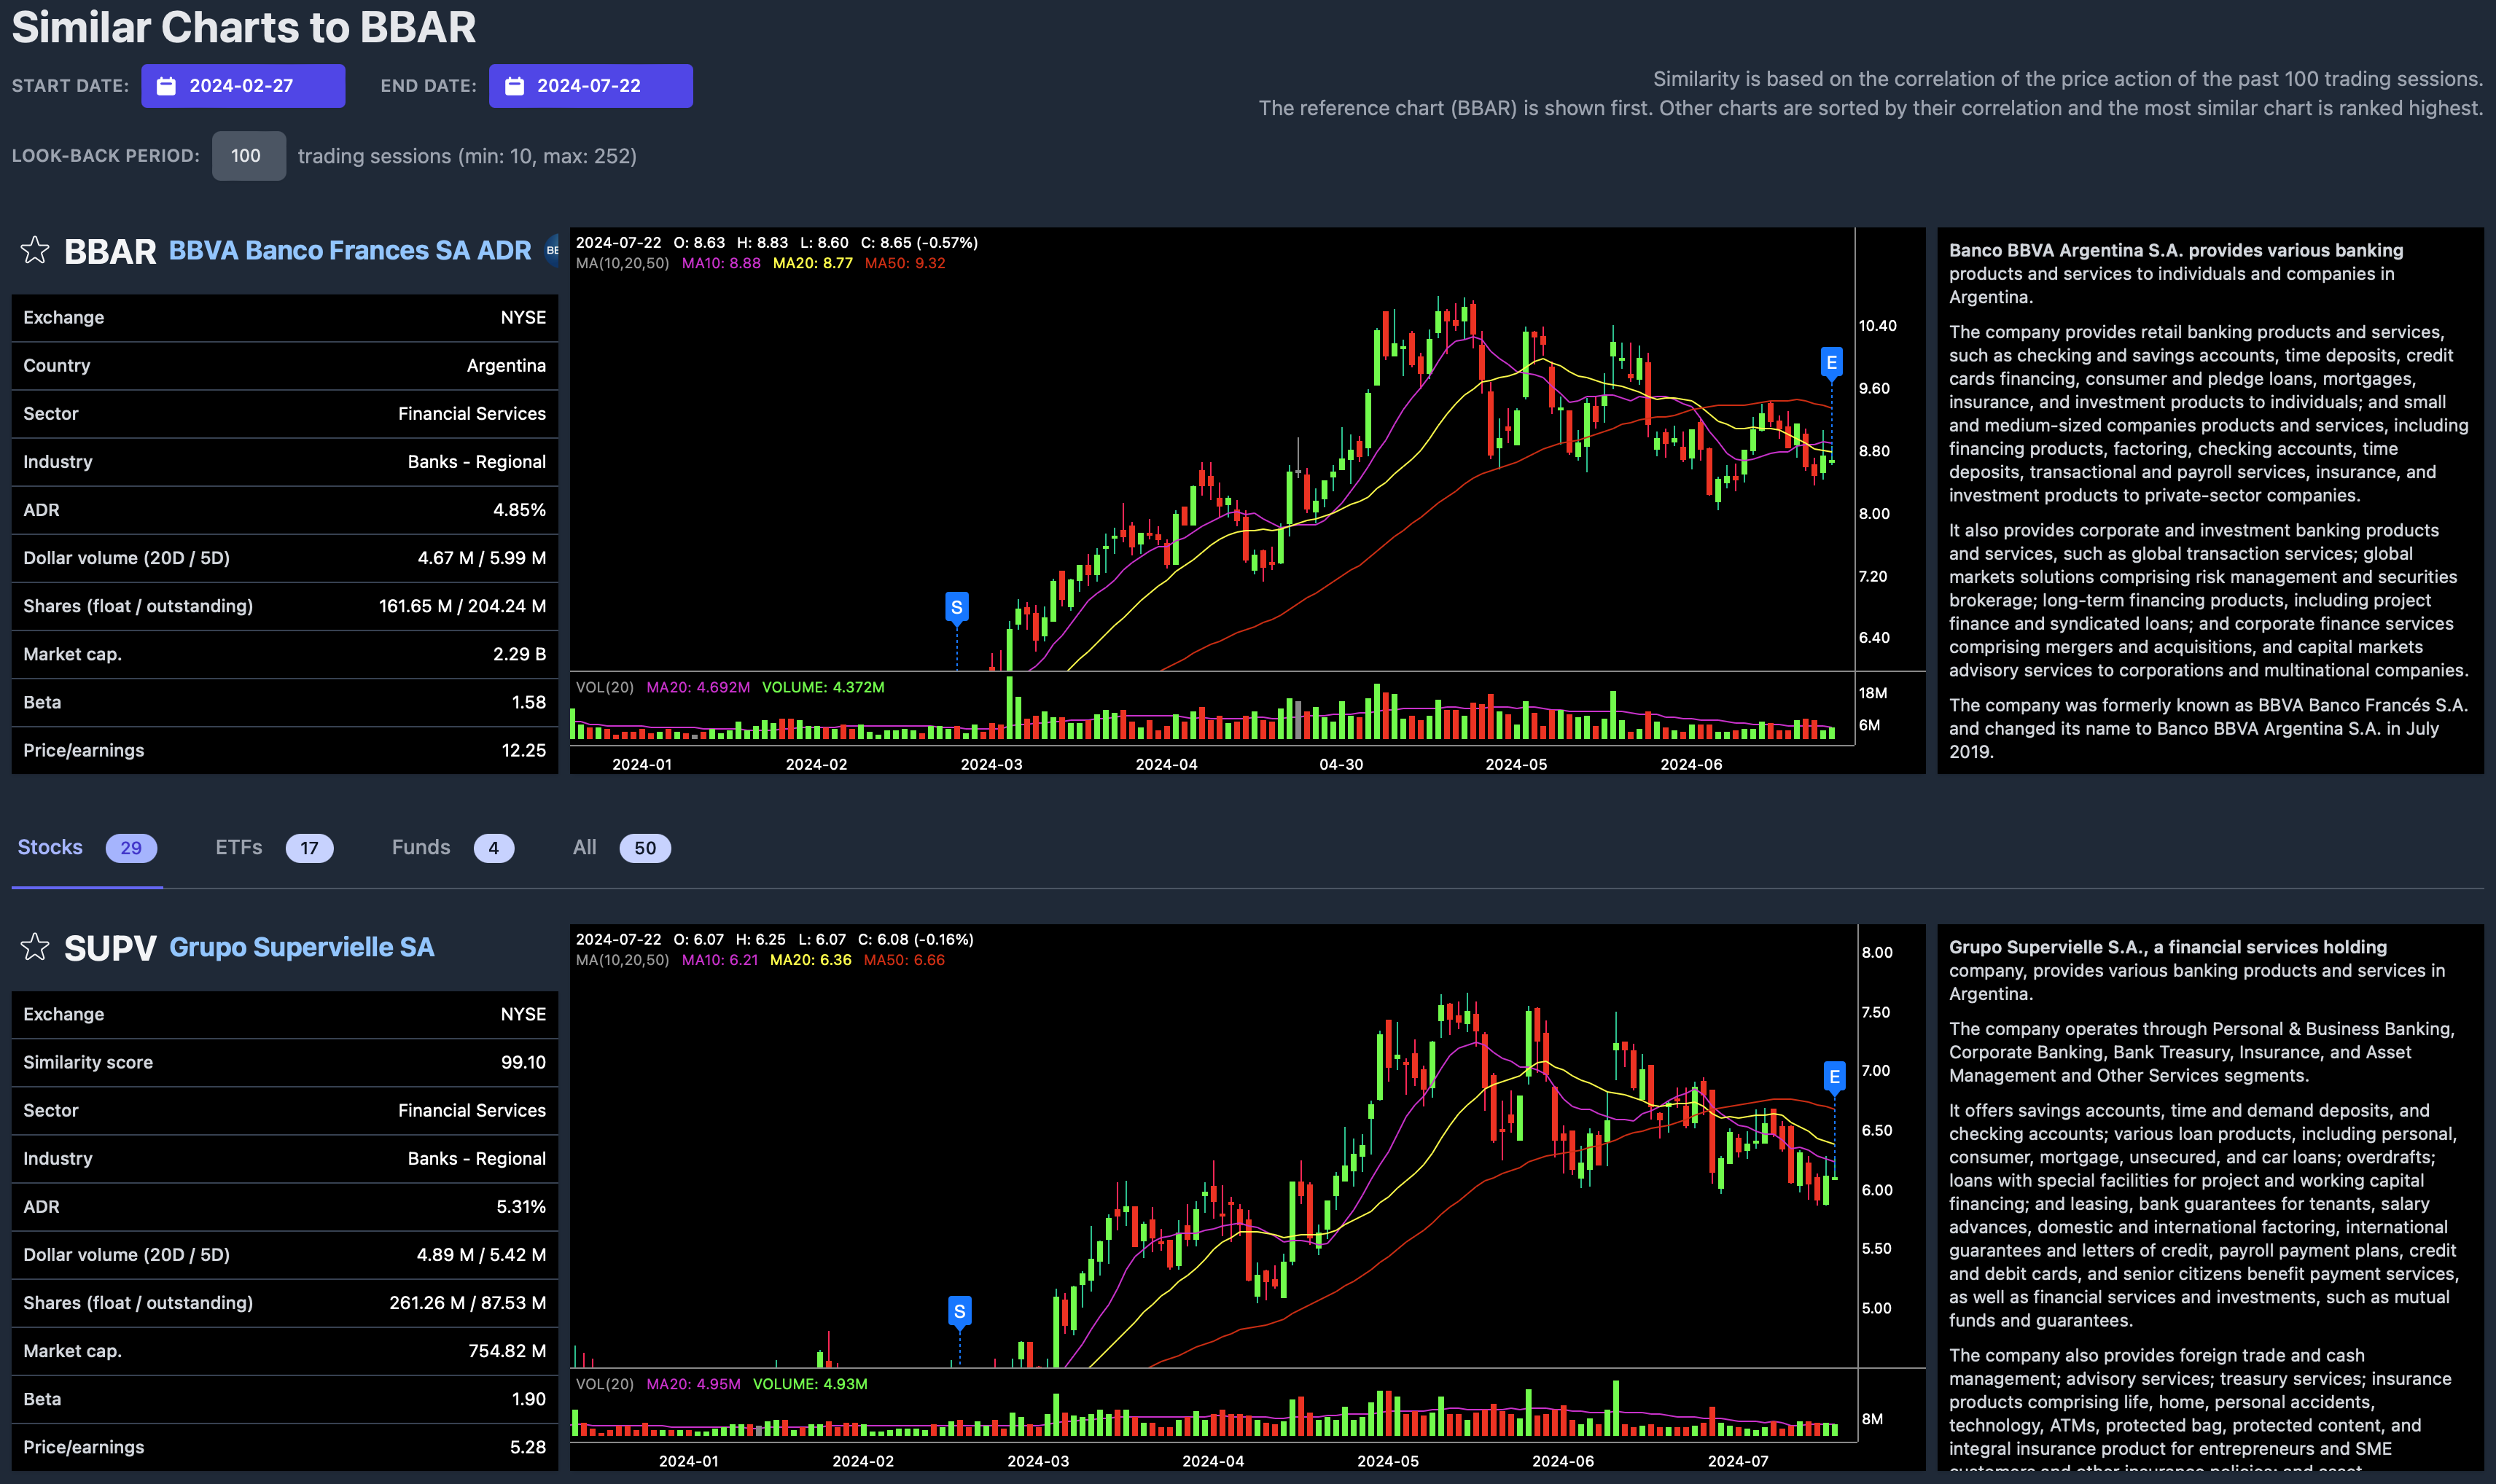This screenshot has height=1484, width=2496.
Task: Click SUPV's Beta value 1.90
Action: (x=528, y=1399)
